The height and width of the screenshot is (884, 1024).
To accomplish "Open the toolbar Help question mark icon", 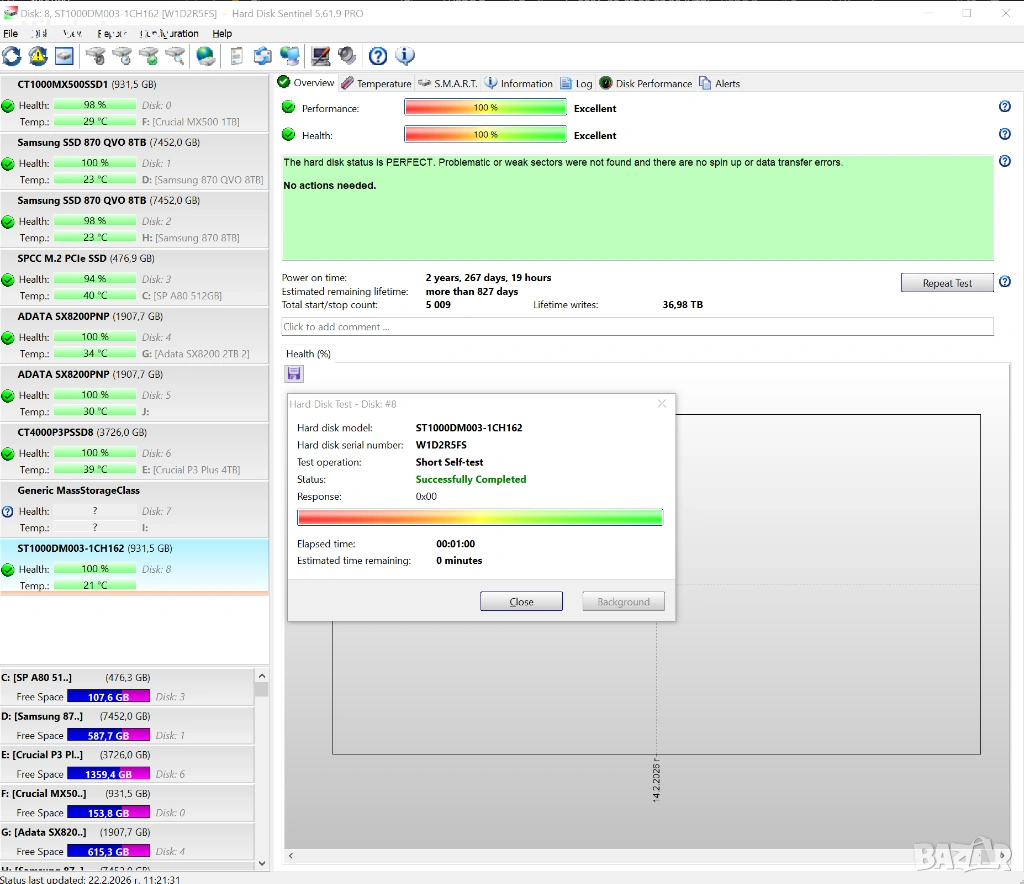I will [x=378, y=56].
